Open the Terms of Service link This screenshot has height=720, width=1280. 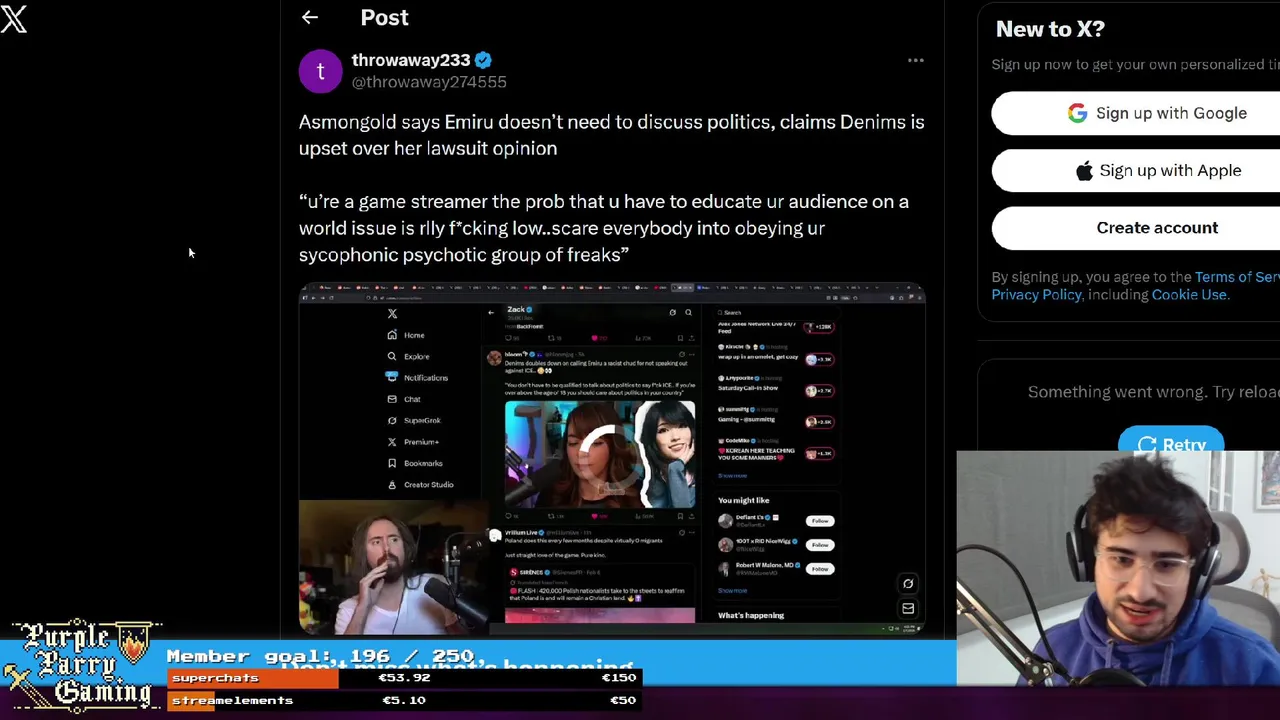1237,277
